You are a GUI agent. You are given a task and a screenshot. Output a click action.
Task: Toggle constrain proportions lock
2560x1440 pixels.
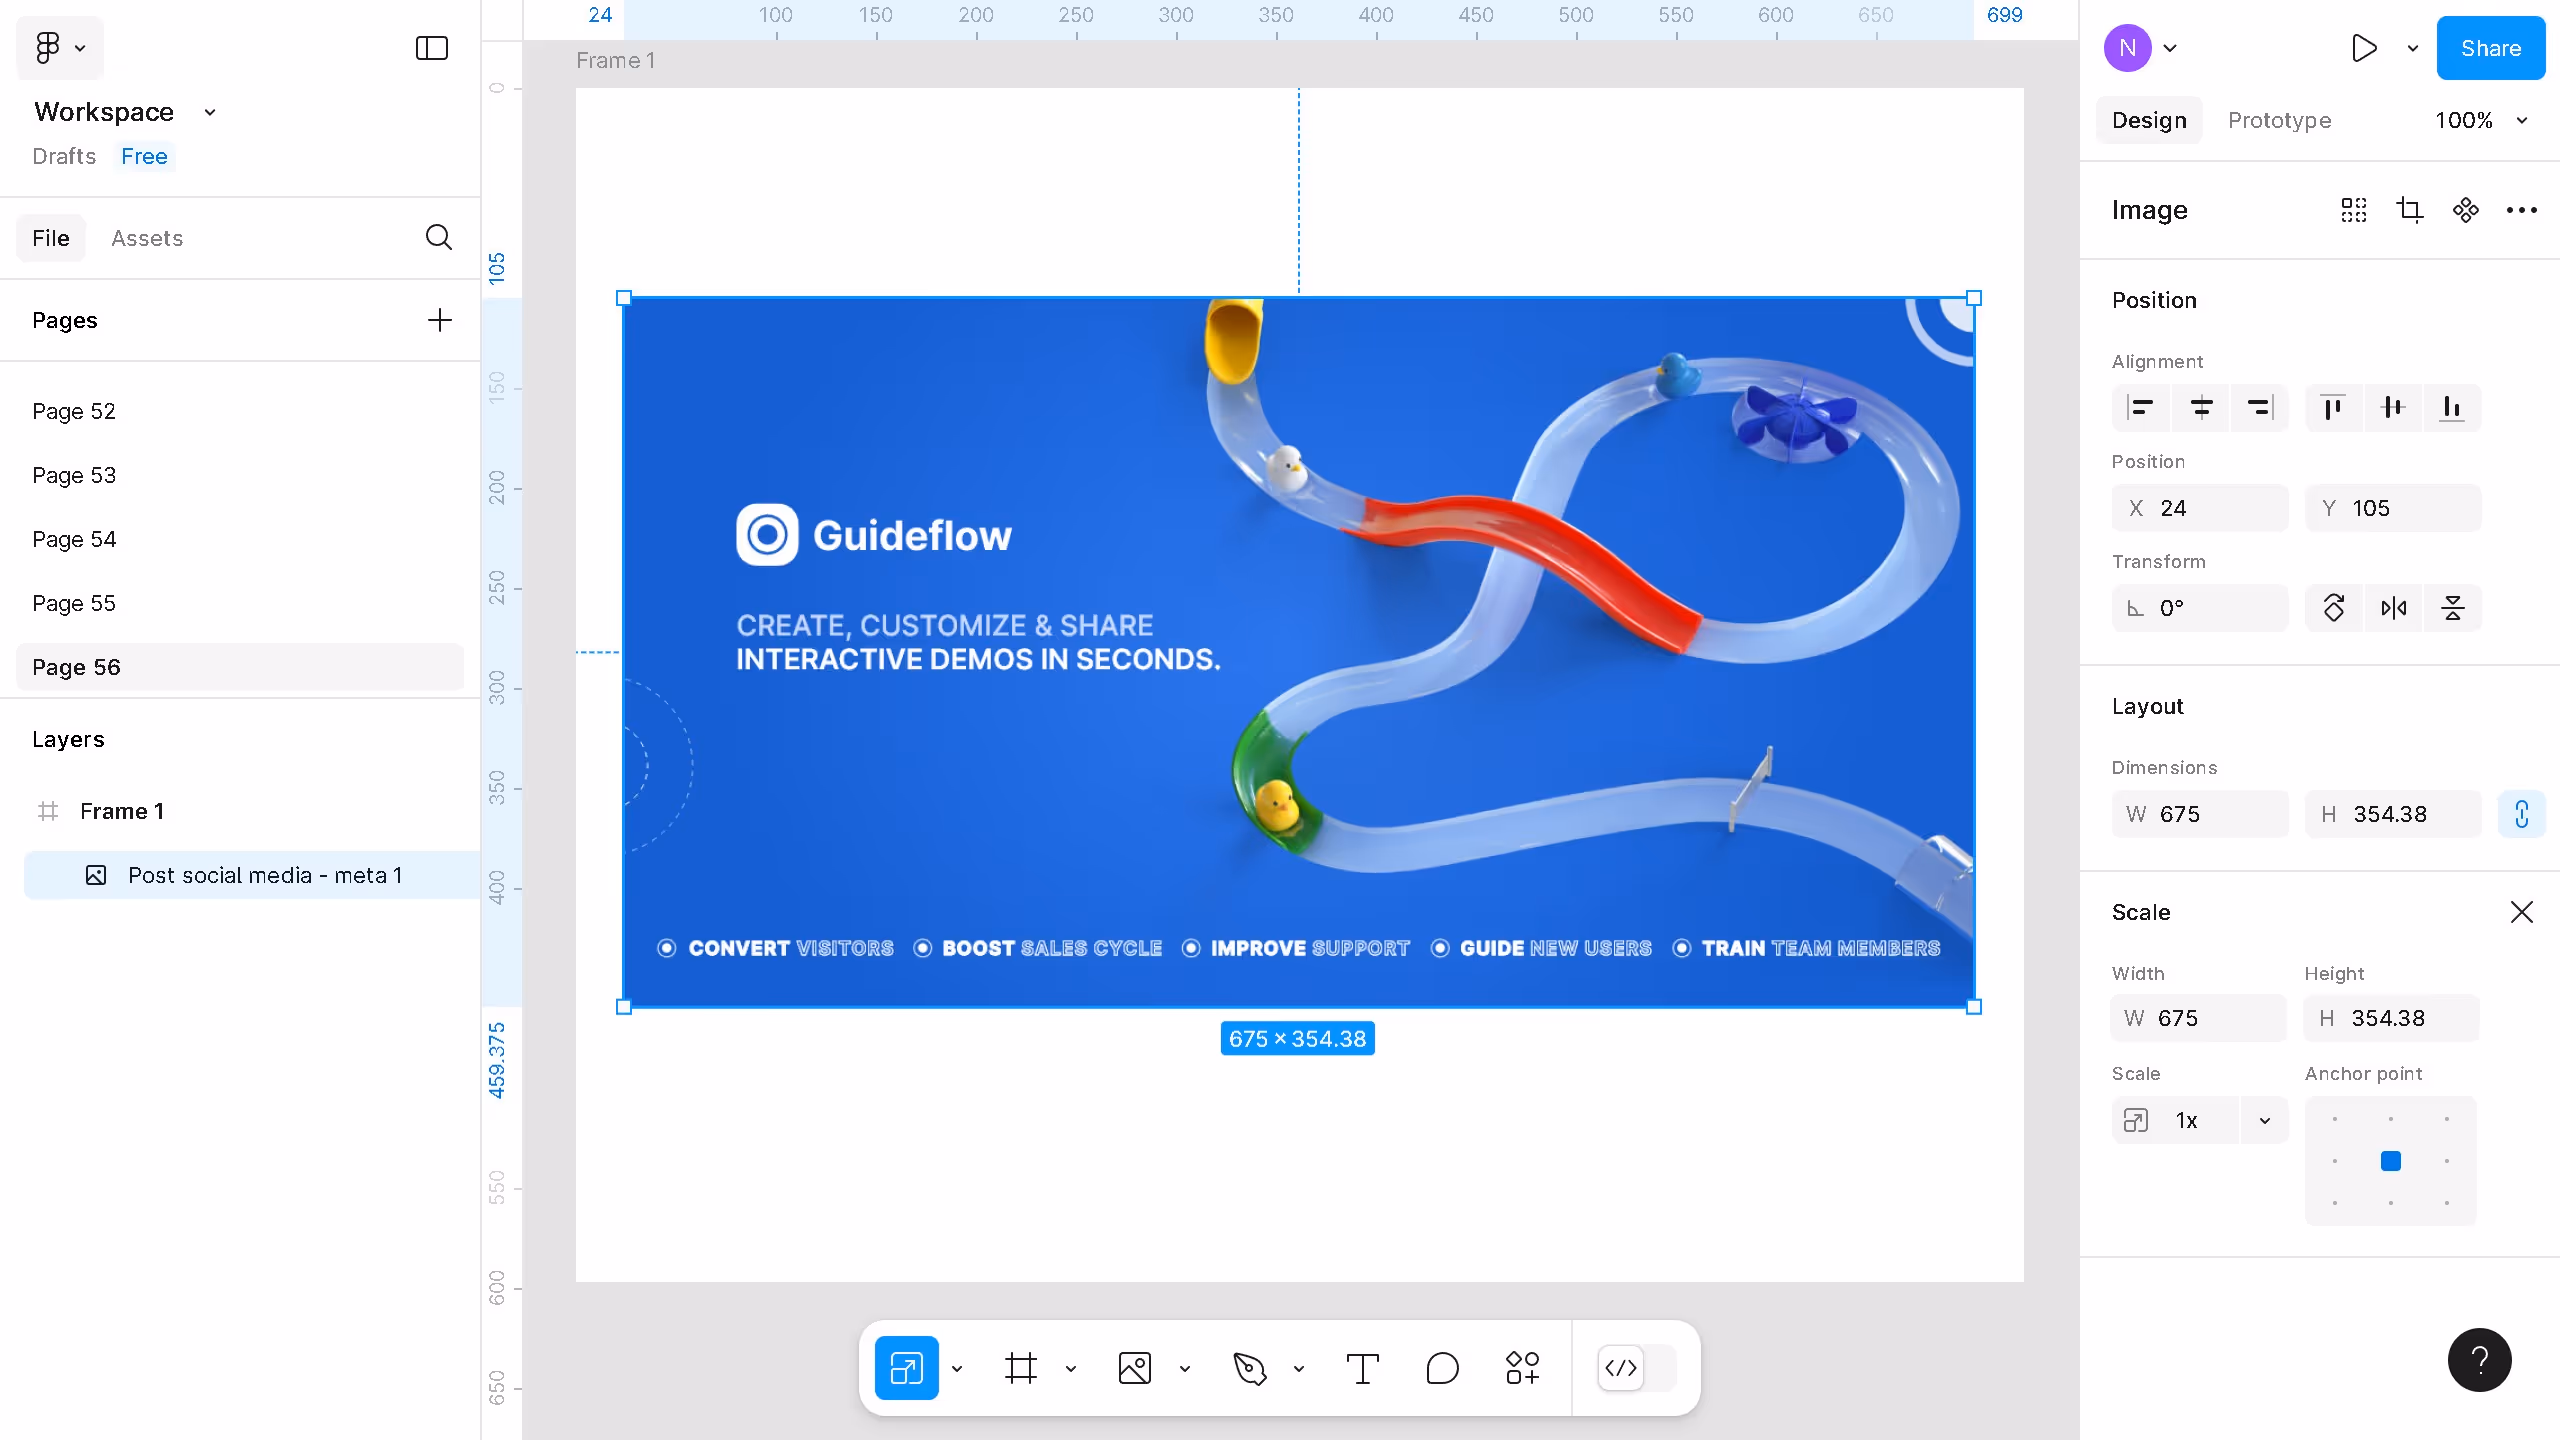point(2521,814)
